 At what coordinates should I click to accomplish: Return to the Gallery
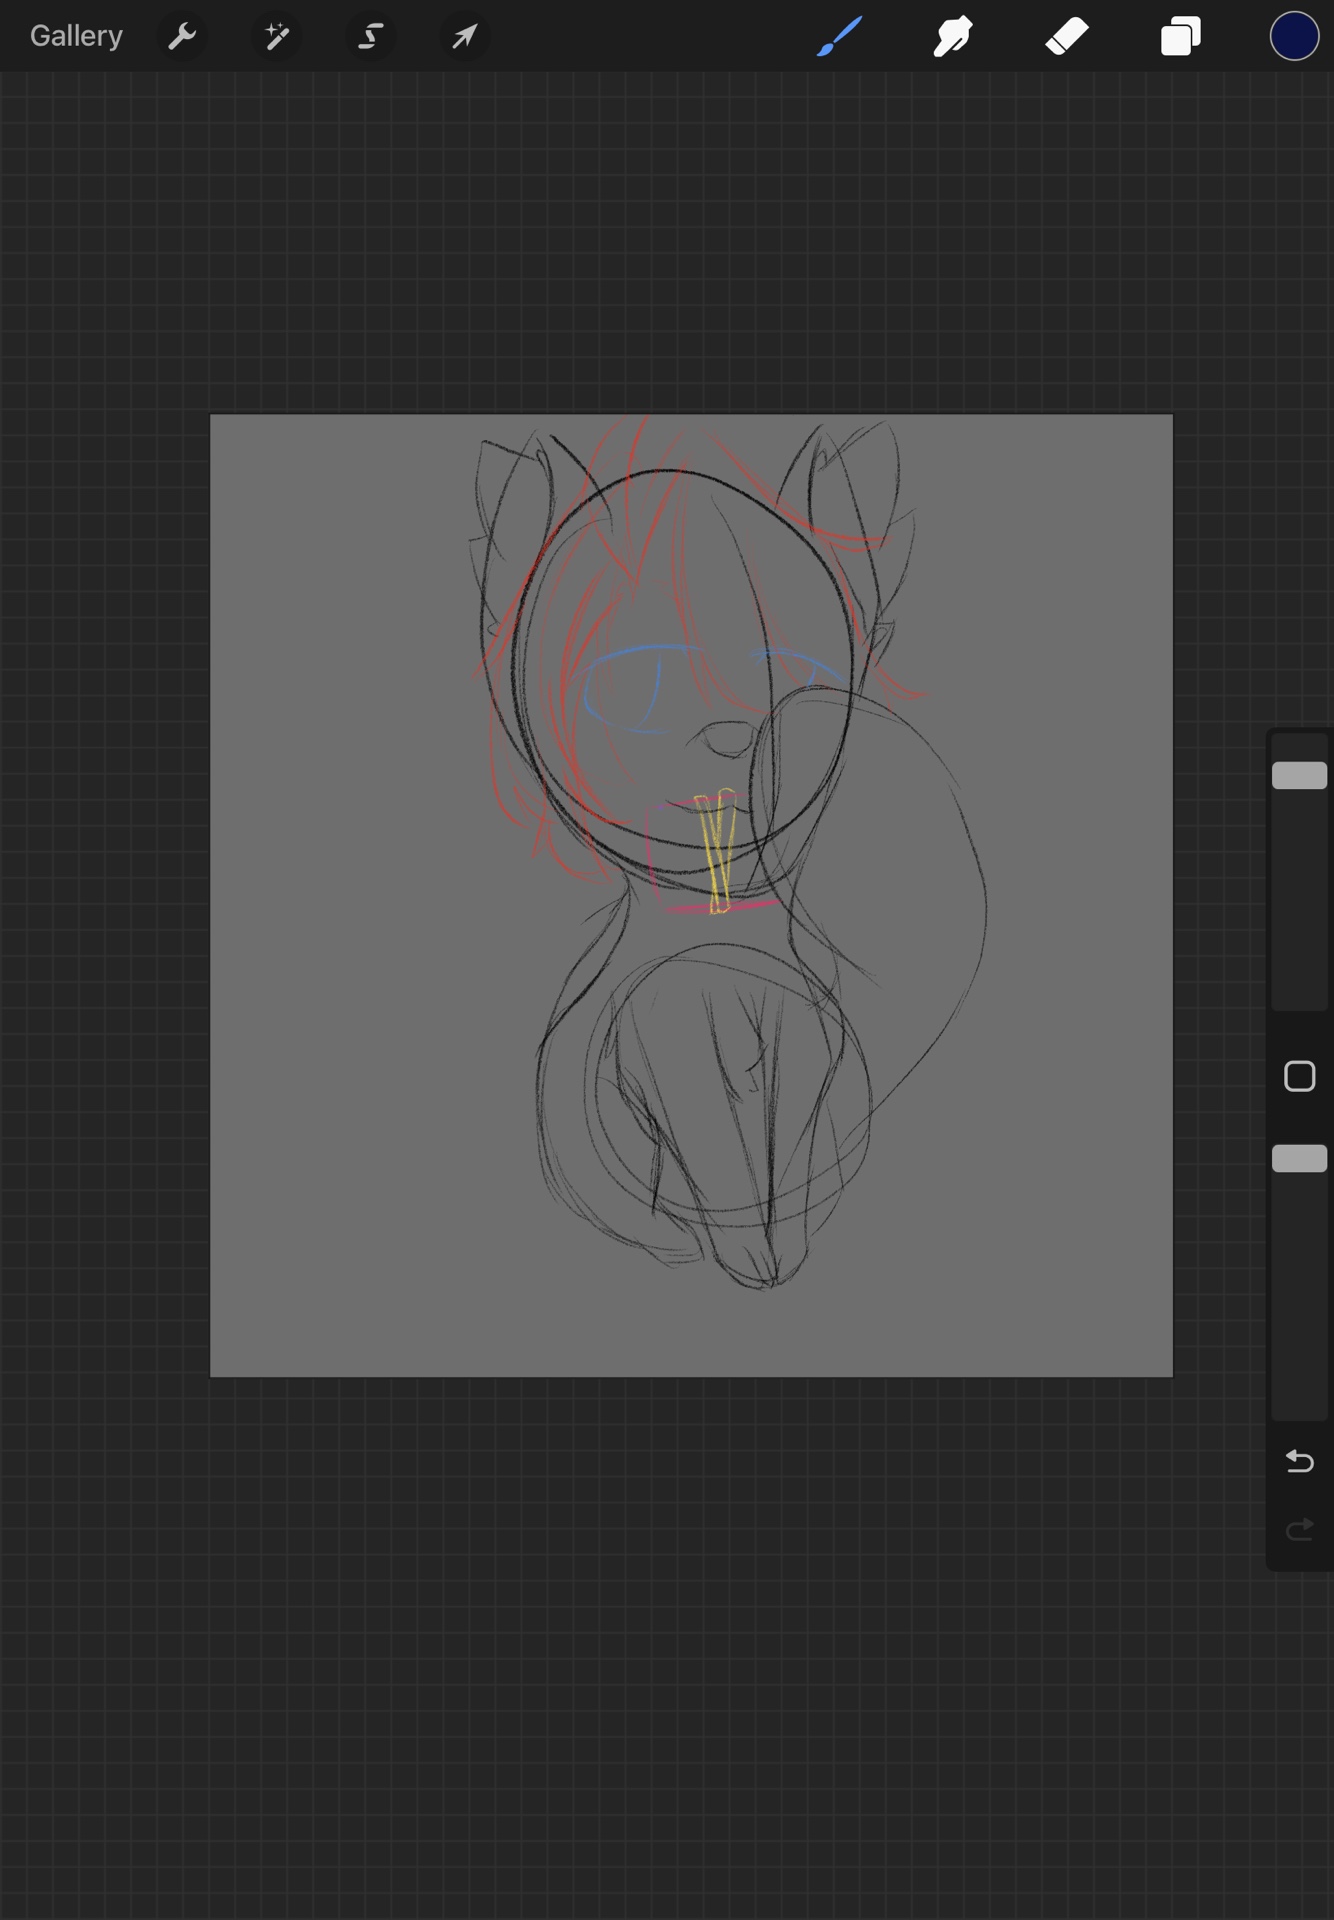point(76,36)
